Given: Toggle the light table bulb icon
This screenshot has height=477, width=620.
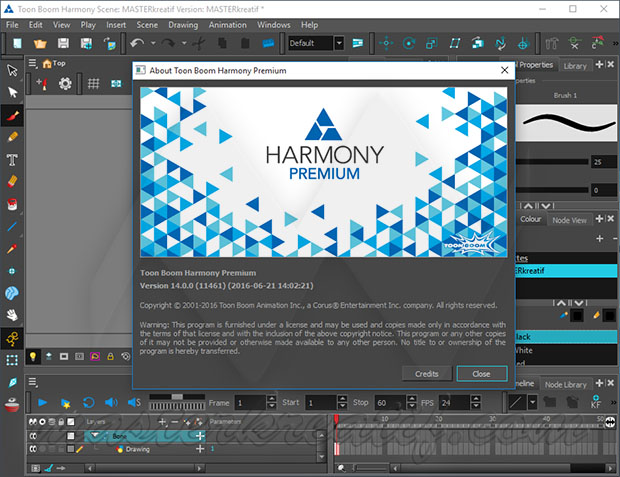Looking at the screenshot, I should 33,357.
